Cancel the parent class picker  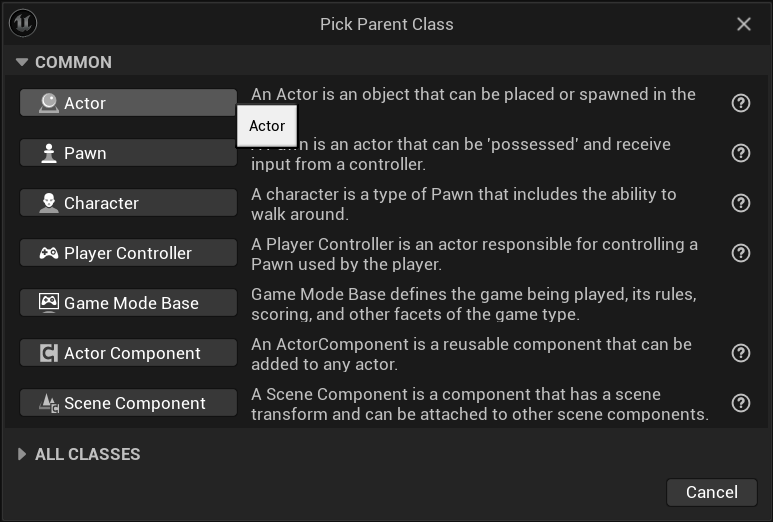(x=711, y=492)
